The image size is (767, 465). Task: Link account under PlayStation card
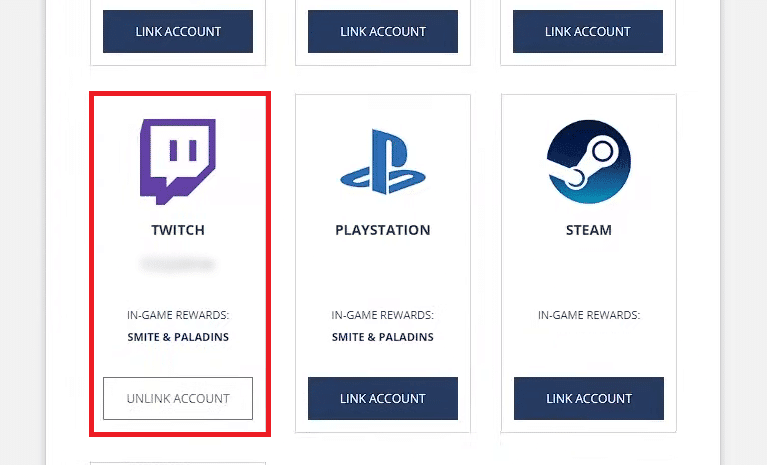[x=383, y=398]
